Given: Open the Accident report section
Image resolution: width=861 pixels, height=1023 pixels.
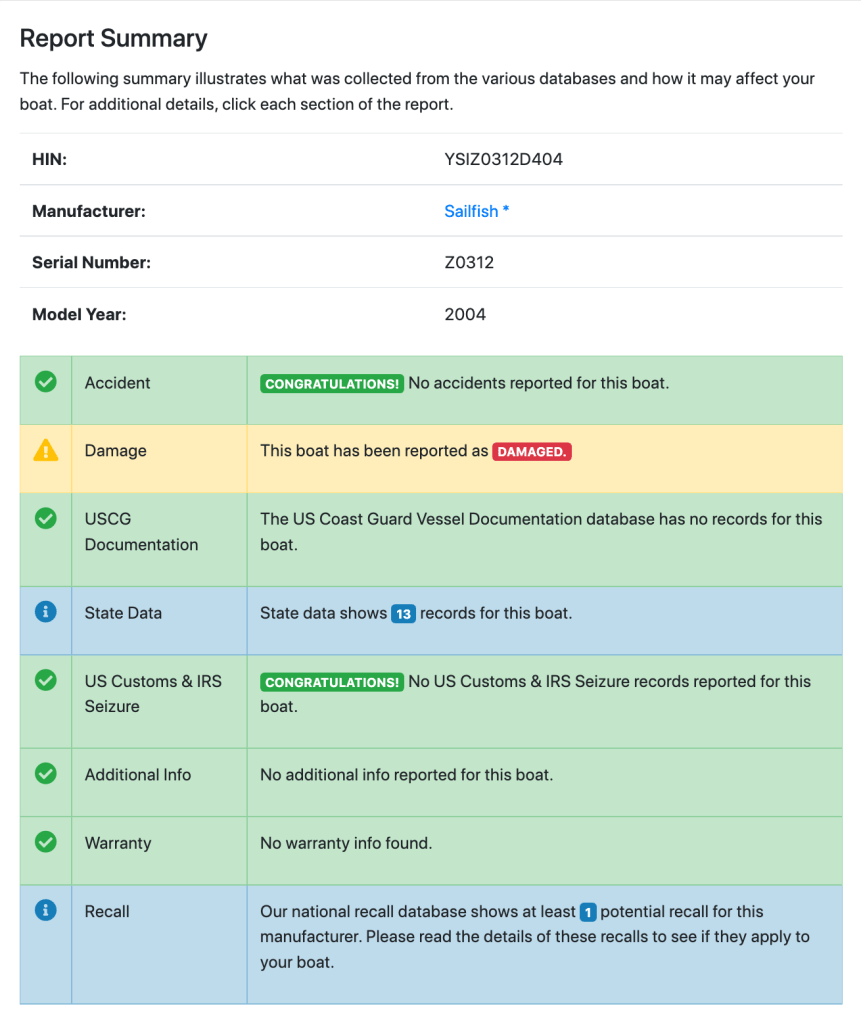Looking at the screenshot, I should click(x=118, y=383).
